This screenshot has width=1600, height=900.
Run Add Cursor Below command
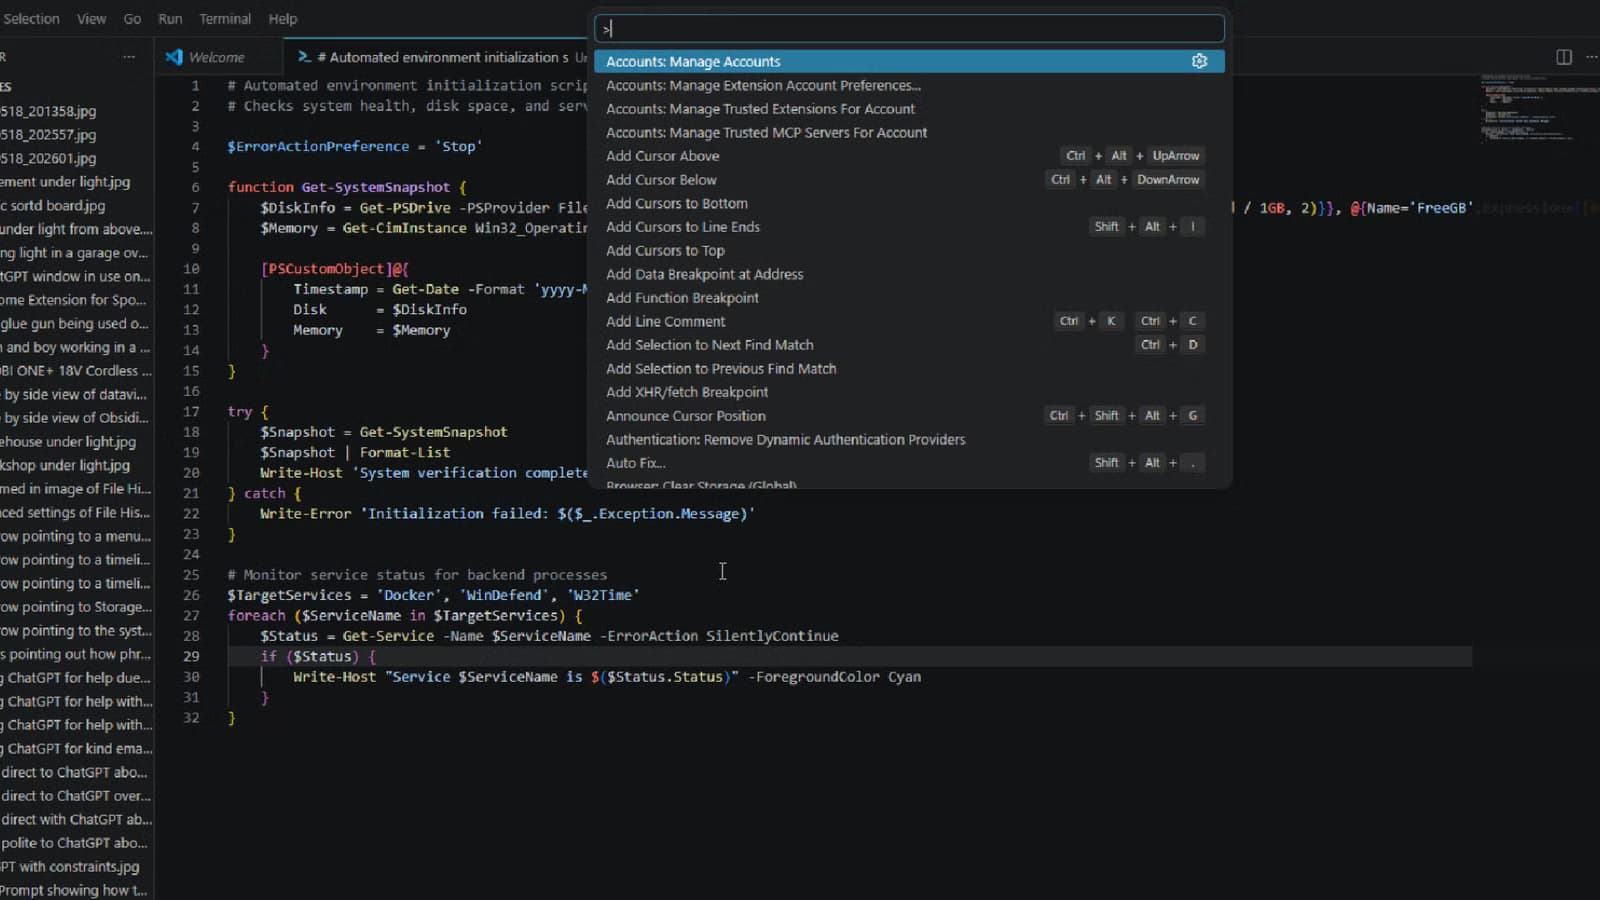[909, 180]
